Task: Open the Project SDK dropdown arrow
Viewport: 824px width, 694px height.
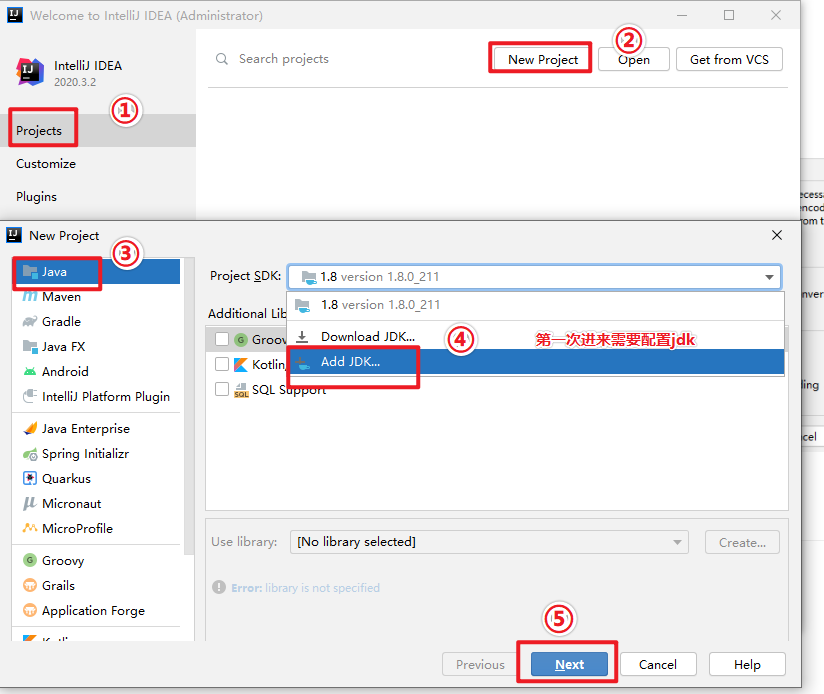Action: point(769,277)
